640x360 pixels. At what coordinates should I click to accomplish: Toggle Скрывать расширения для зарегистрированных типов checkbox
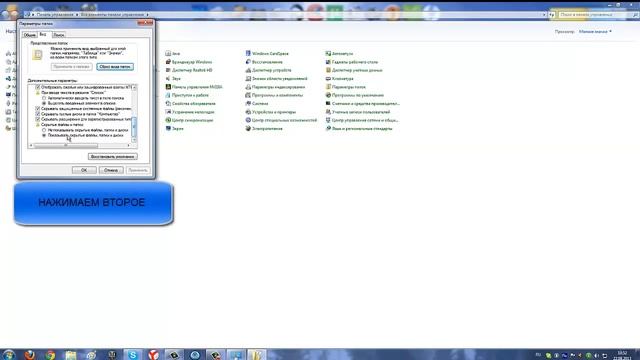pyautogui.click(x=38, y=120)
